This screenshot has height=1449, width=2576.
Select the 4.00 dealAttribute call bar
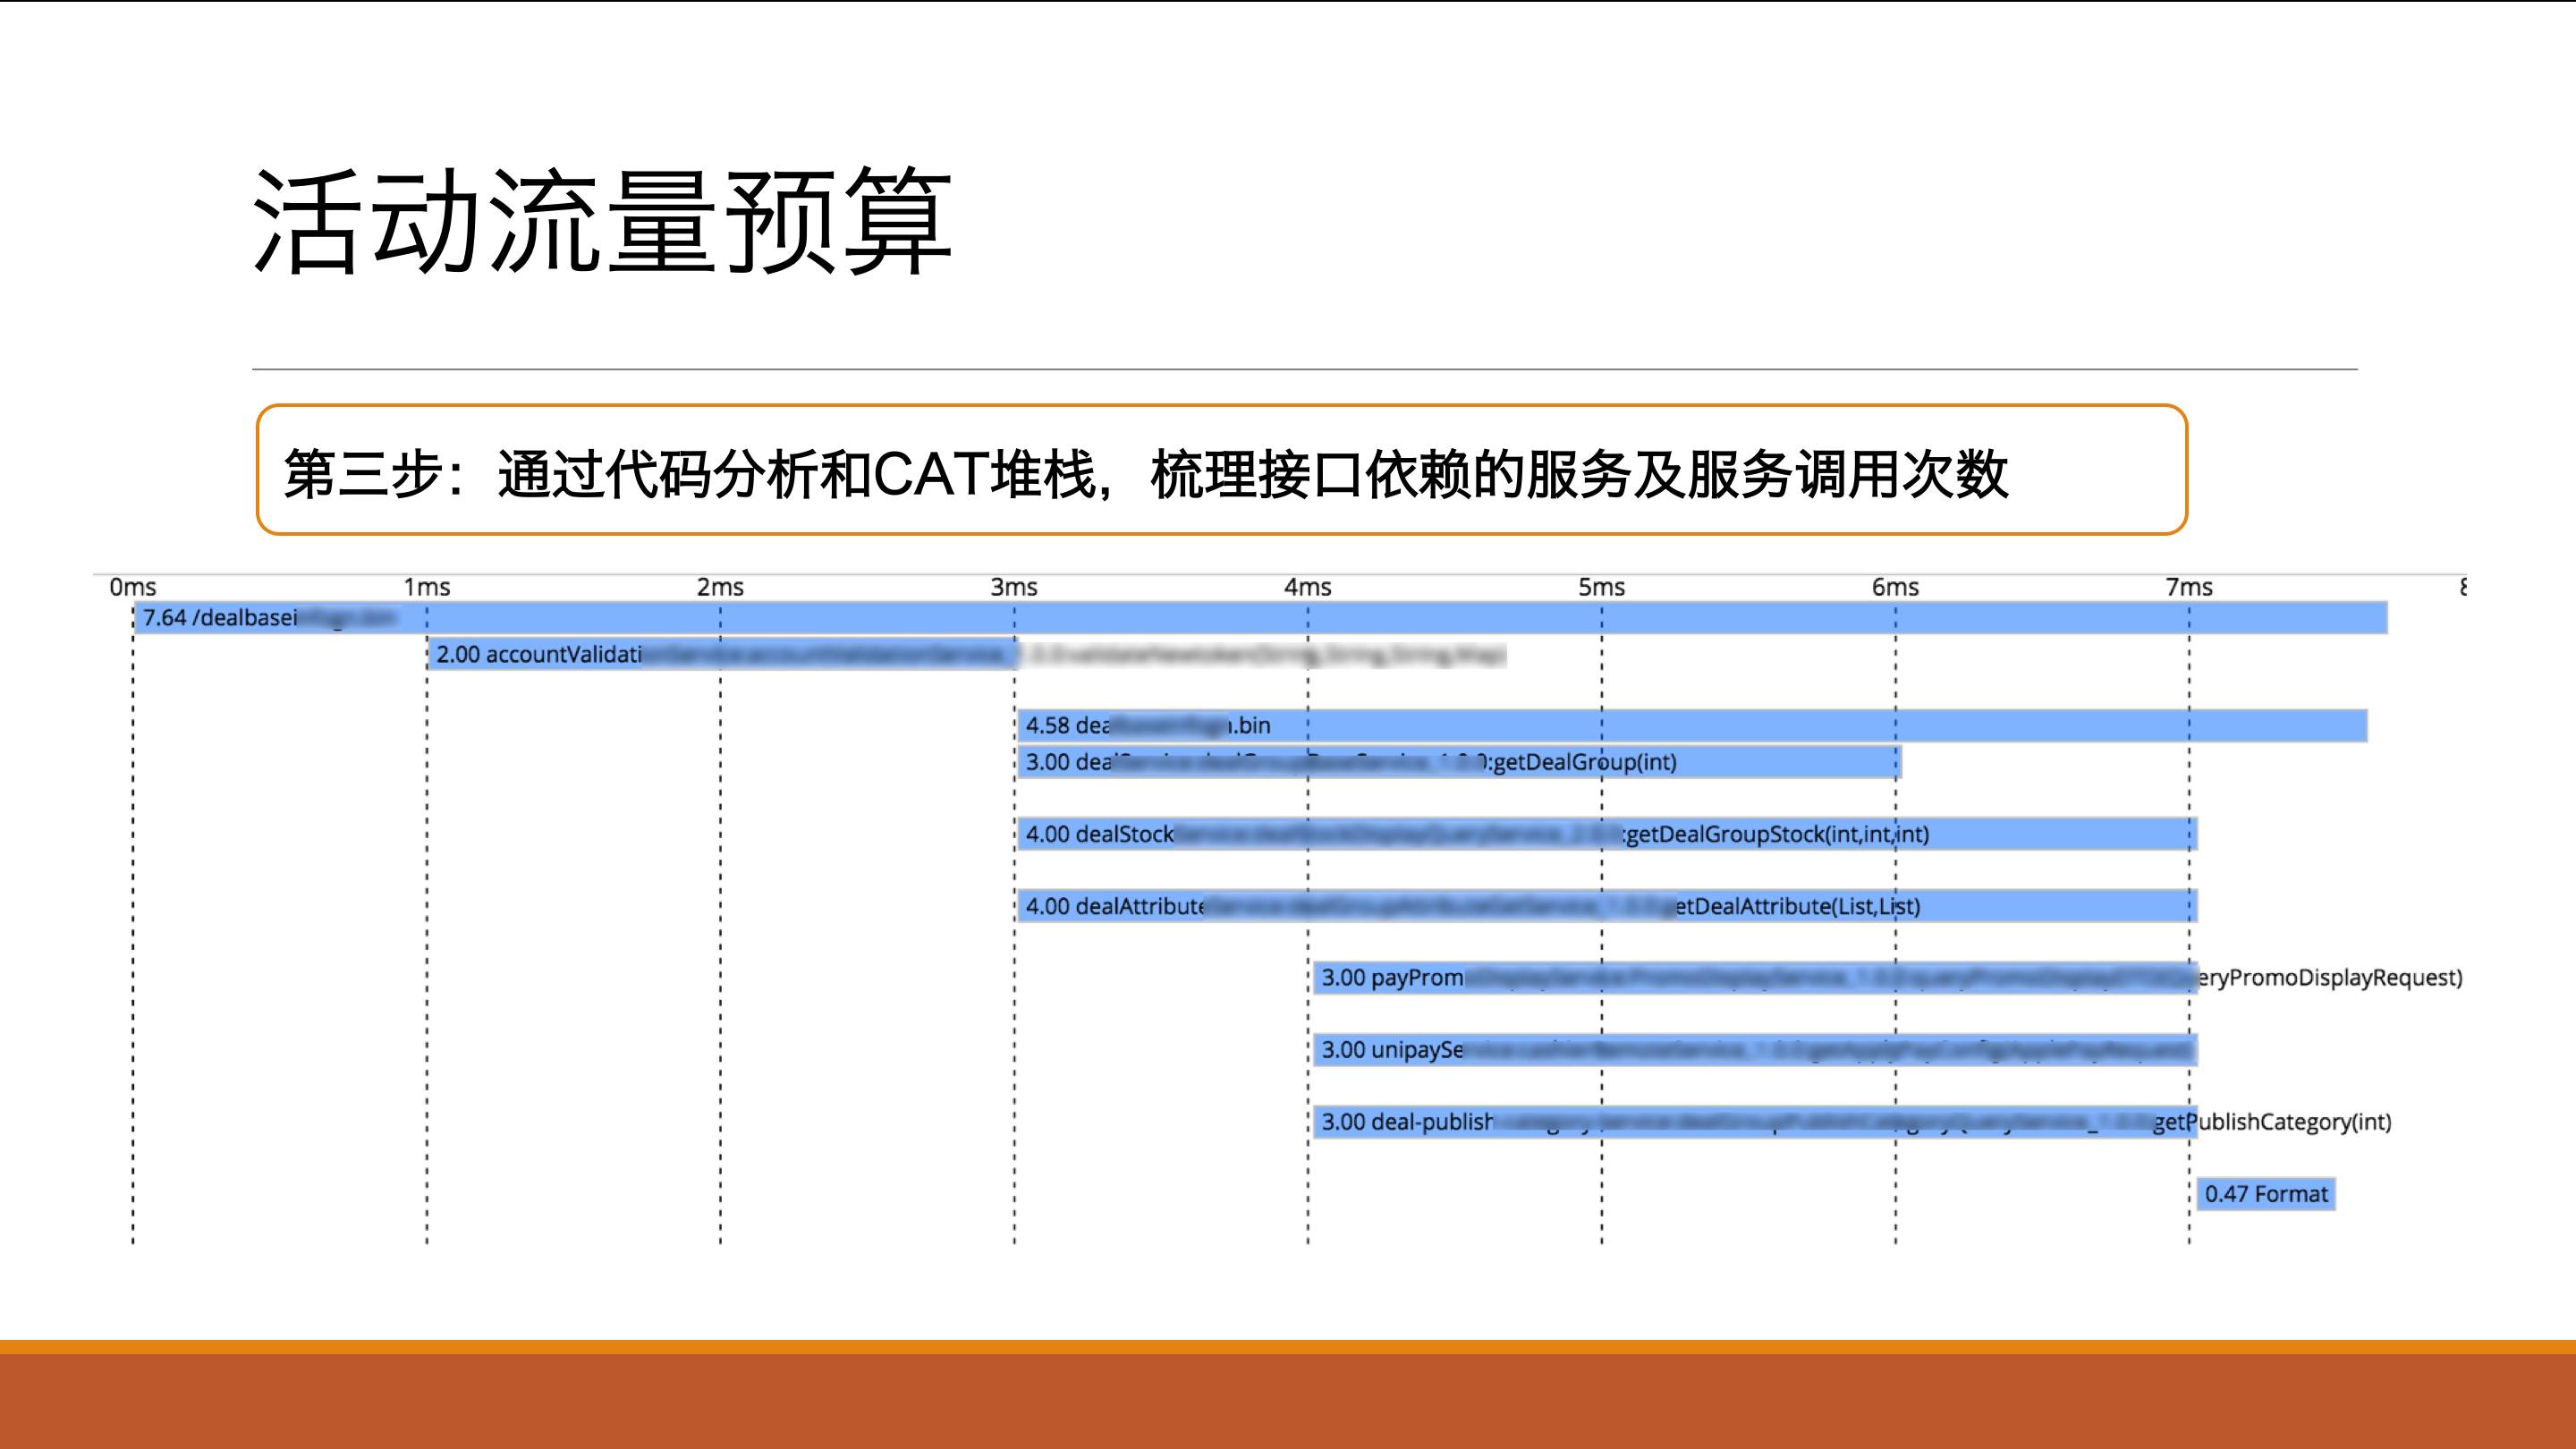click(x=1606, y=907)
